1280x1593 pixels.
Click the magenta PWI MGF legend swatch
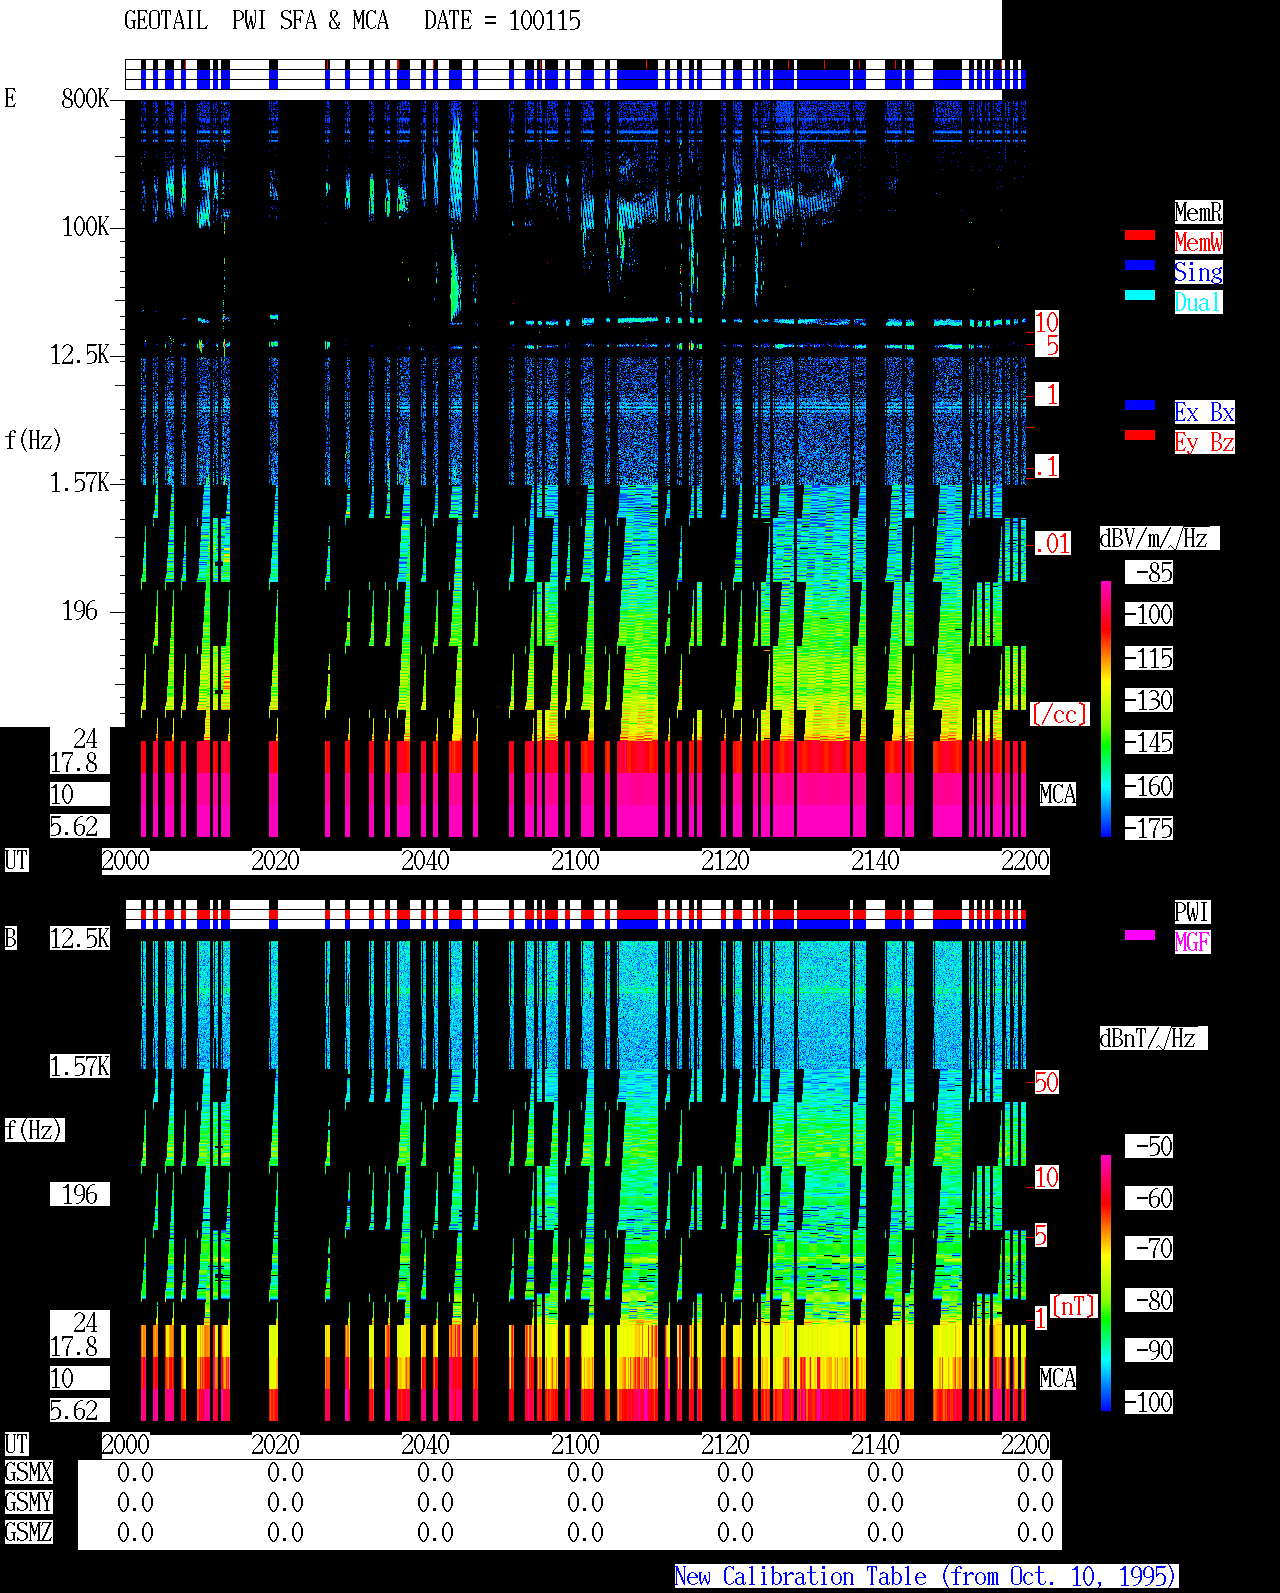point(1140,935)
